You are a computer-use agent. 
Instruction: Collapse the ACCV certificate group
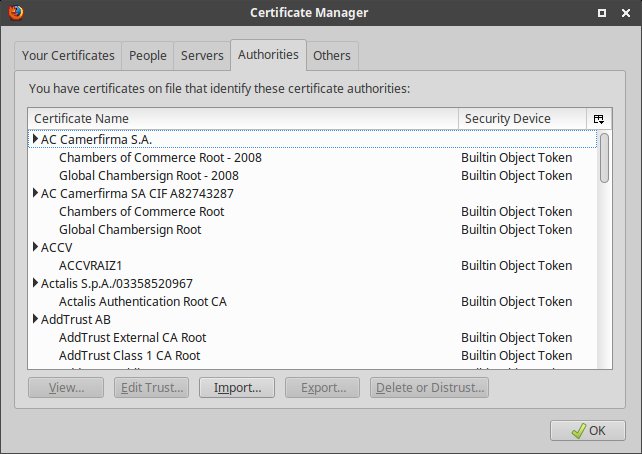(x=37, y=248)
